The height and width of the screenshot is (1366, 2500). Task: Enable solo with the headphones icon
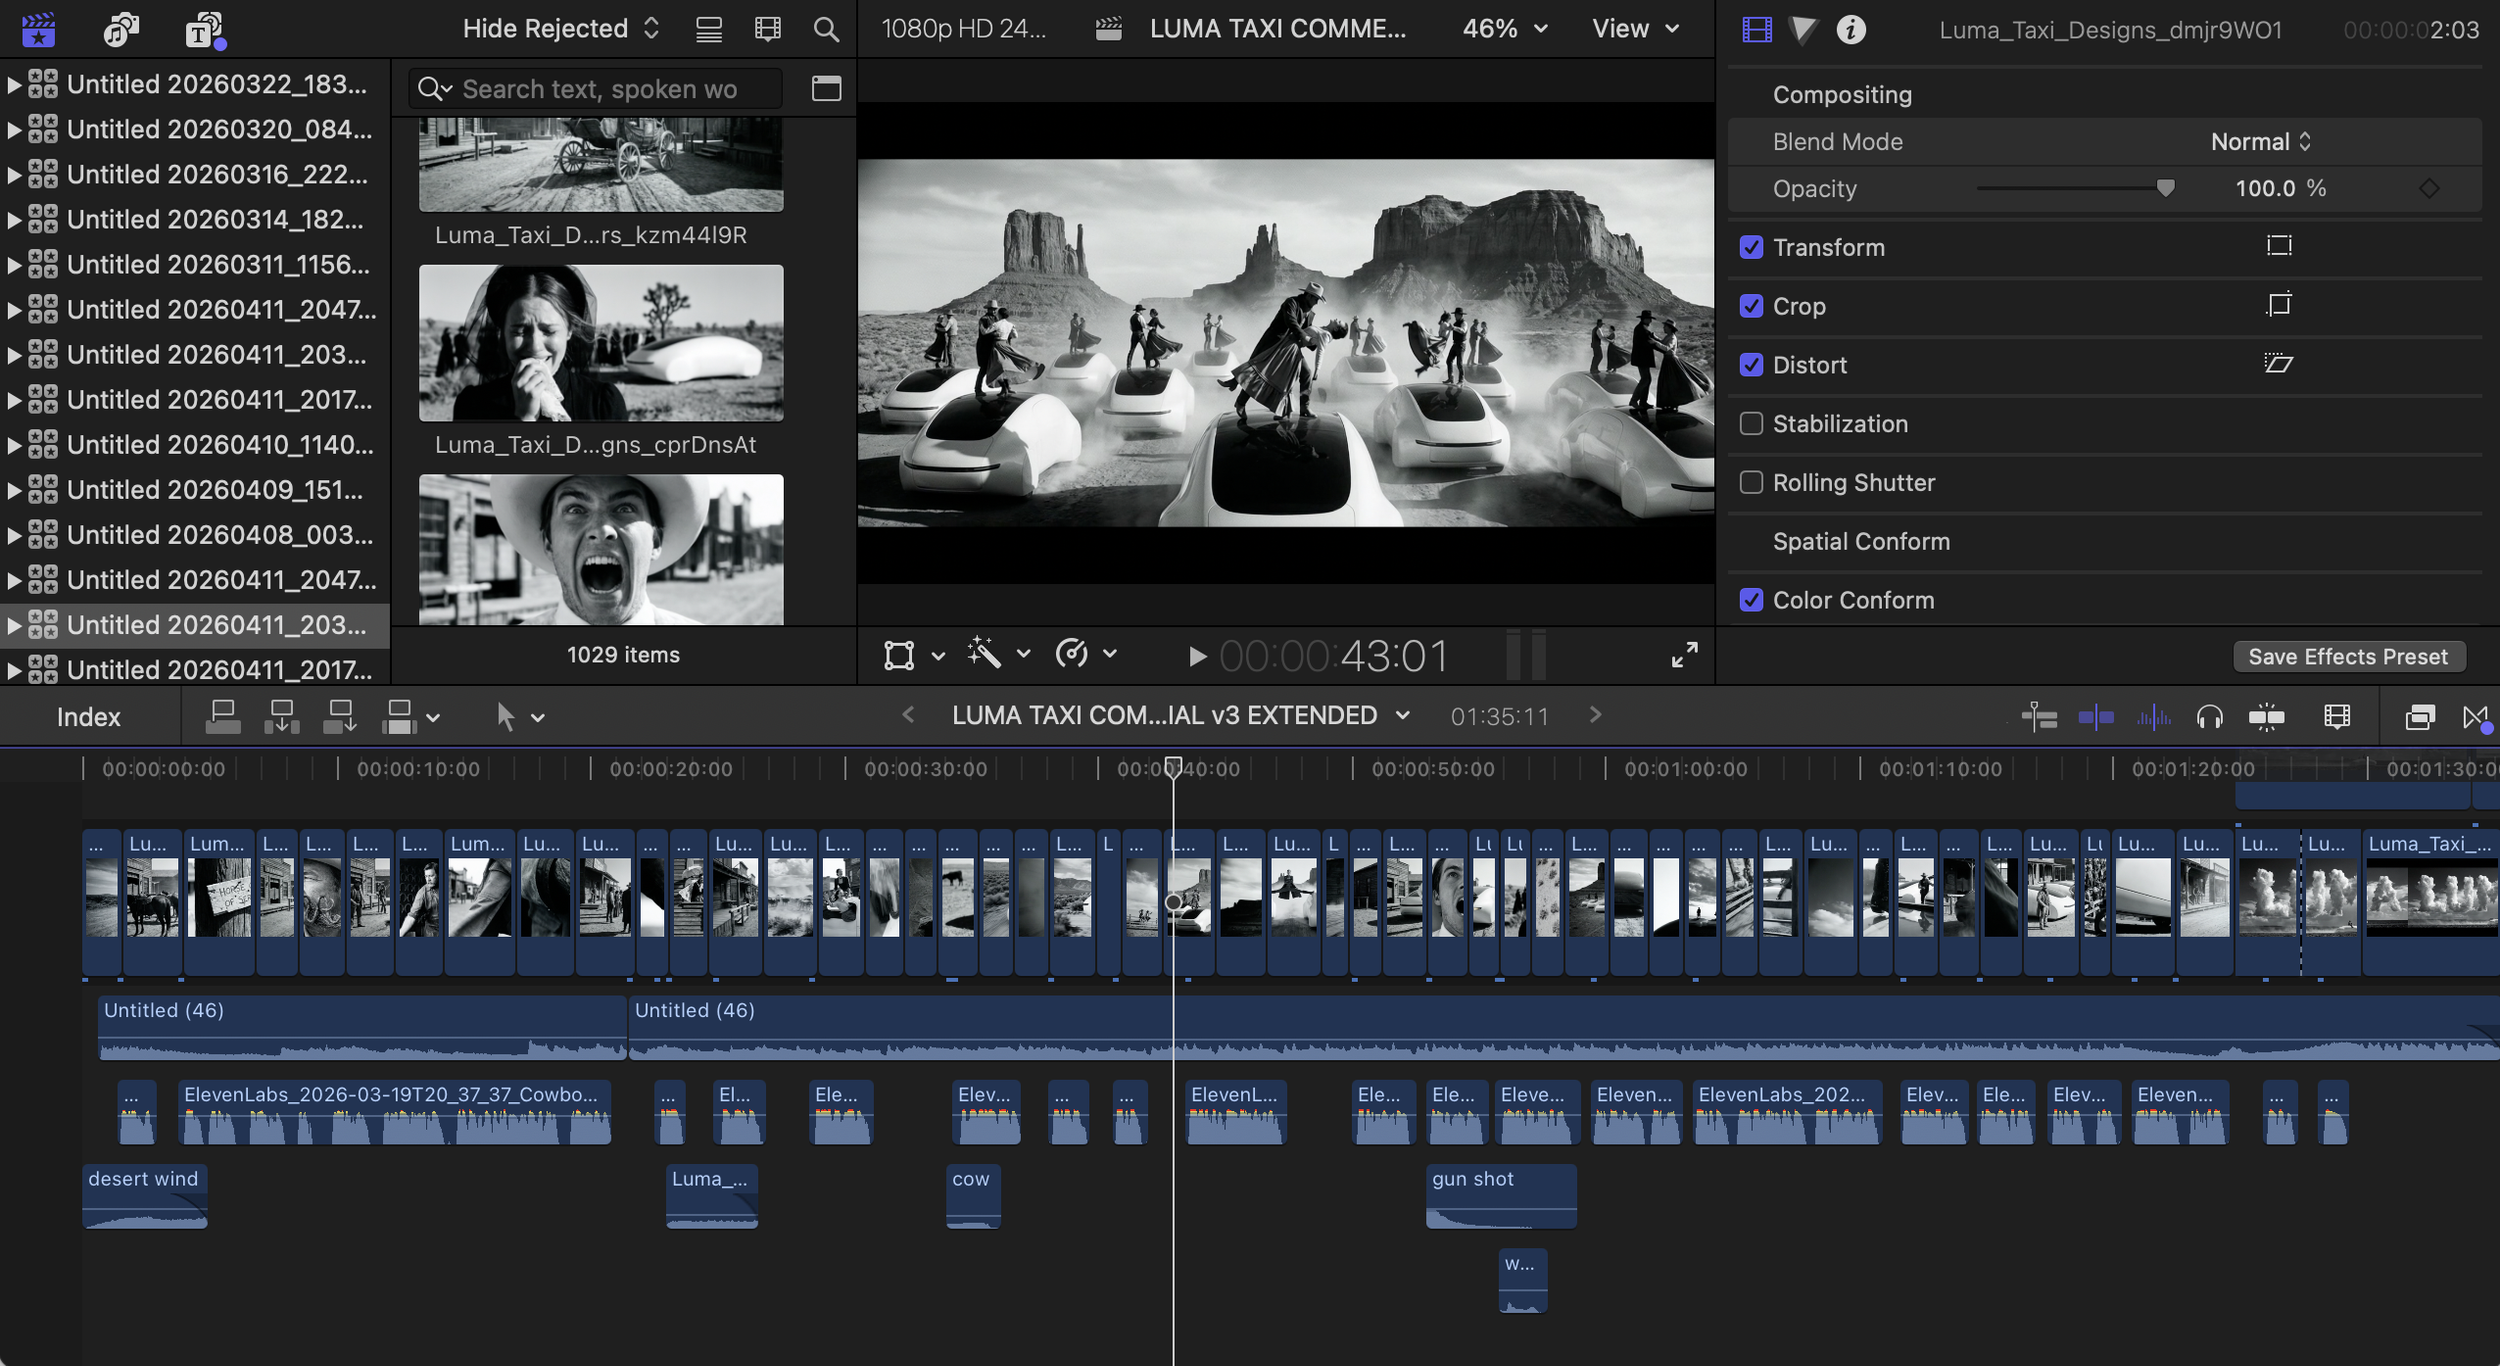point(2209,716)
